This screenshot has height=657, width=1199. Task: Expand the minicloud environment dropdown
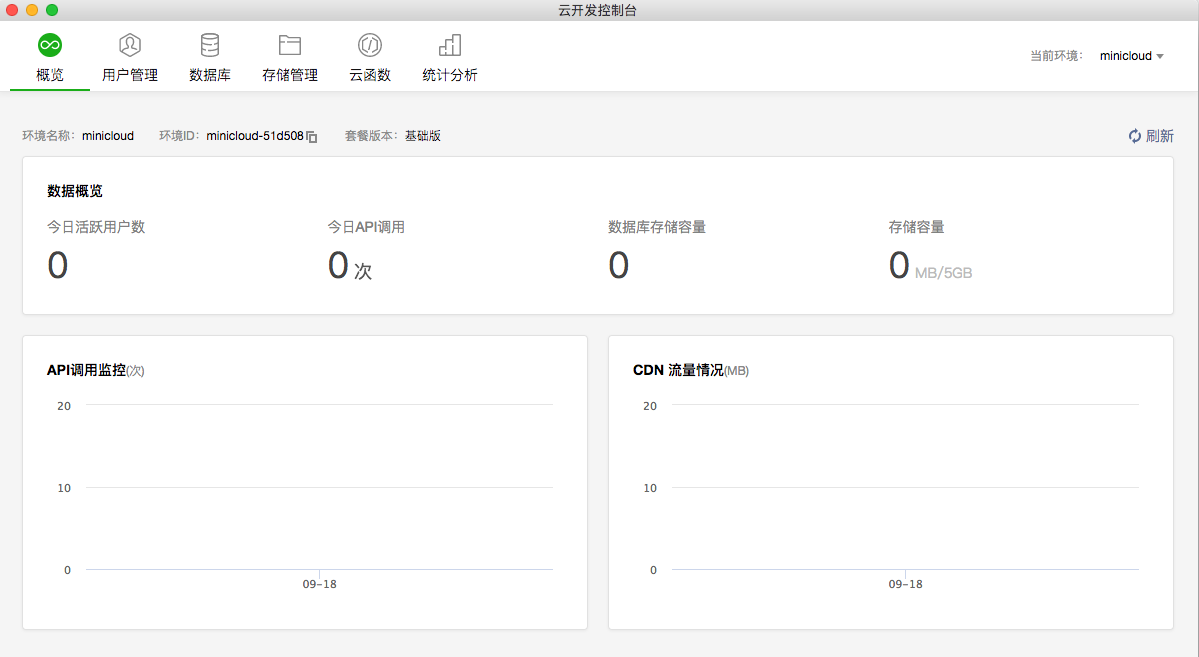pyautogui.click(x=1131, y=56)
